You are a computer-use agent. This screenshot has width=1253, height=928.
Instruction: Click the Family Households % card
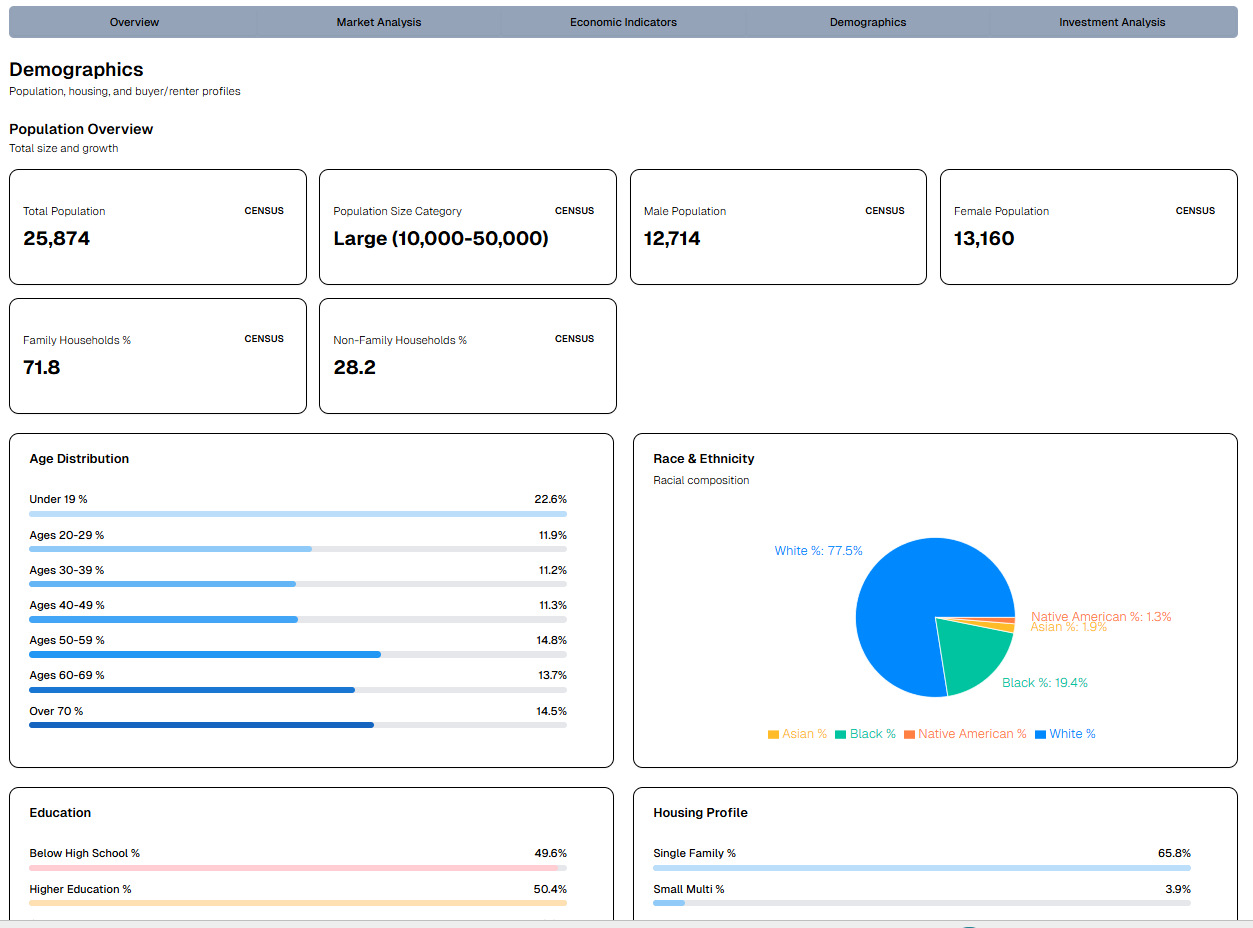[157, 355]
